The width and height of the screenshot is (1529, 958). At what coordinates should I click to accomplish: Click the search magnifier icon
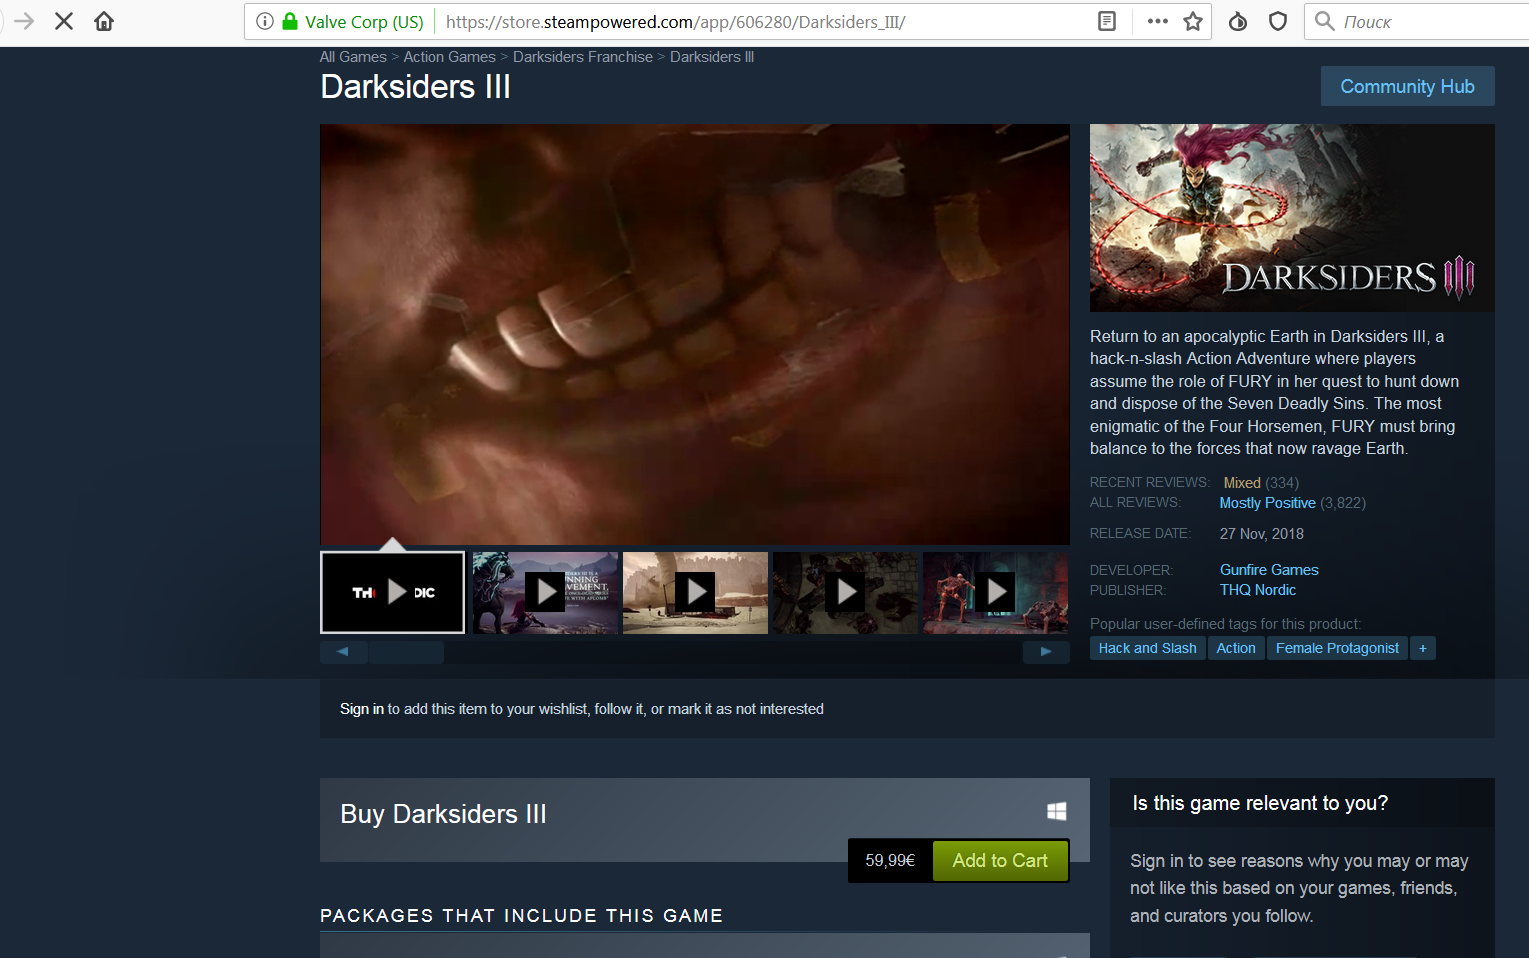(x=1325, y=21)
